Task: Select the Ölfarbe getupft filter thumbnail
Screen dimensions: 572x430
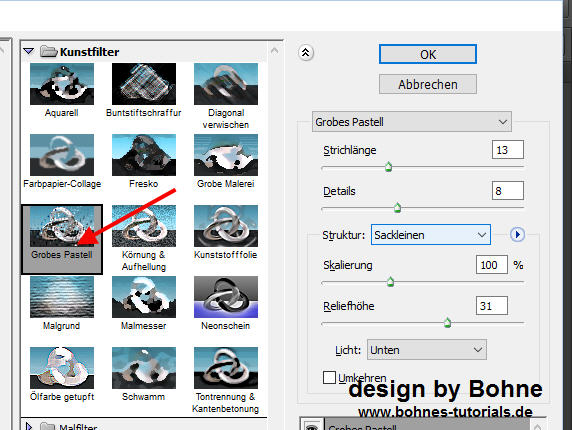Action: [62, 368]
